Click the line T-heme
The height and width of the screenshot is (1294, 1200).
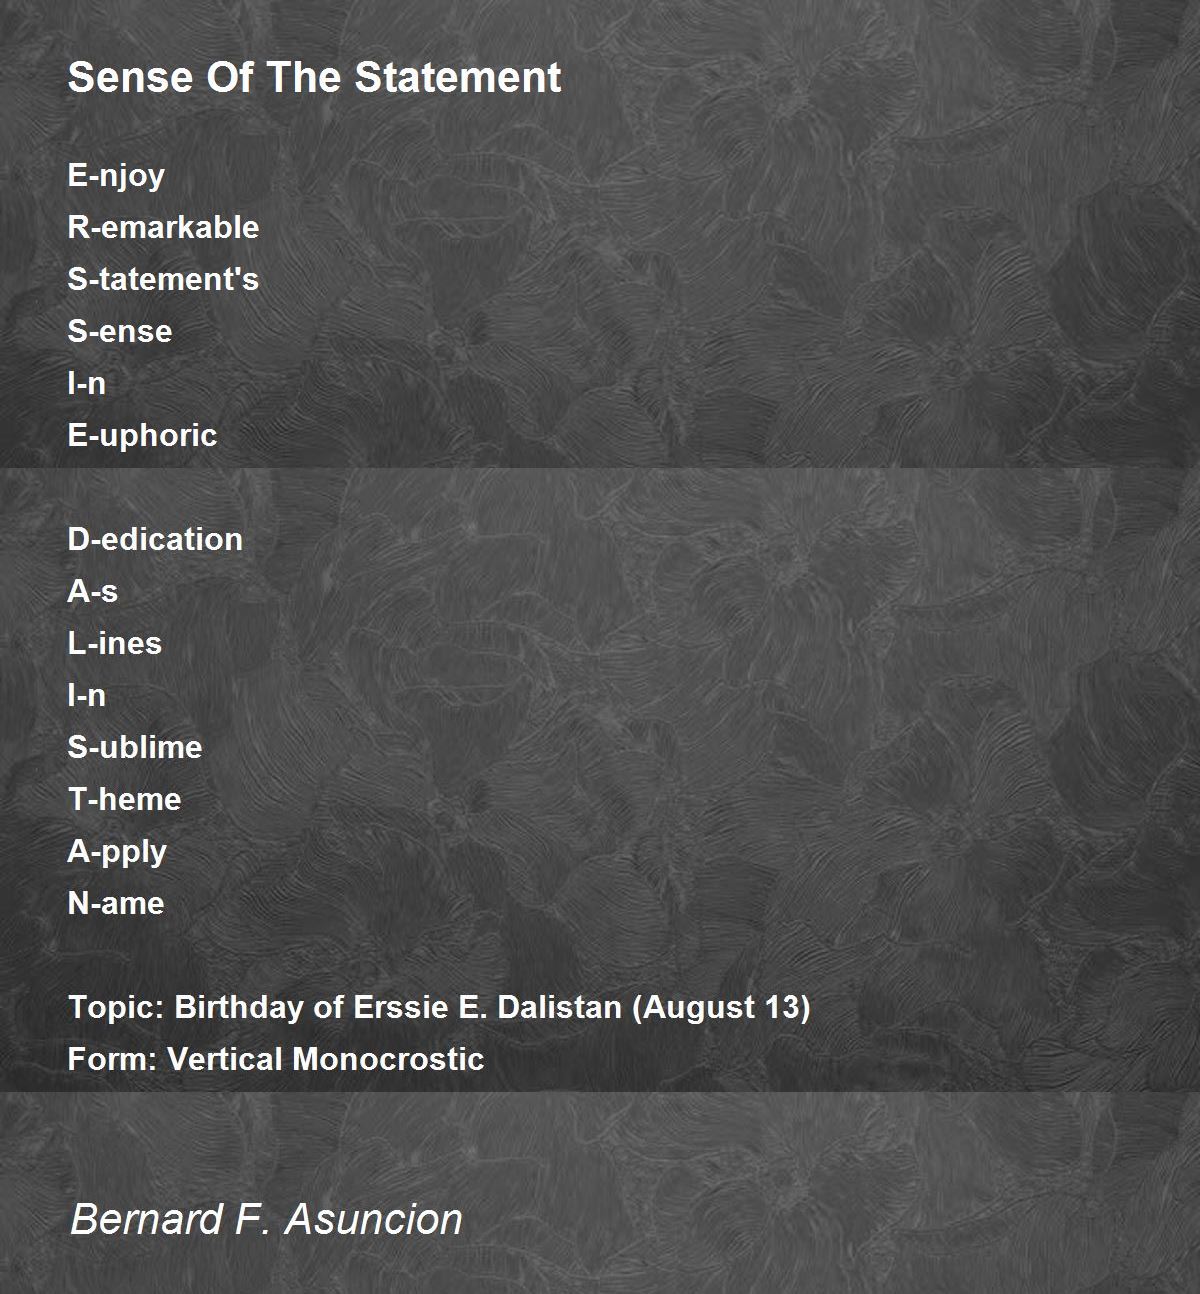click(x=124, y=799)
